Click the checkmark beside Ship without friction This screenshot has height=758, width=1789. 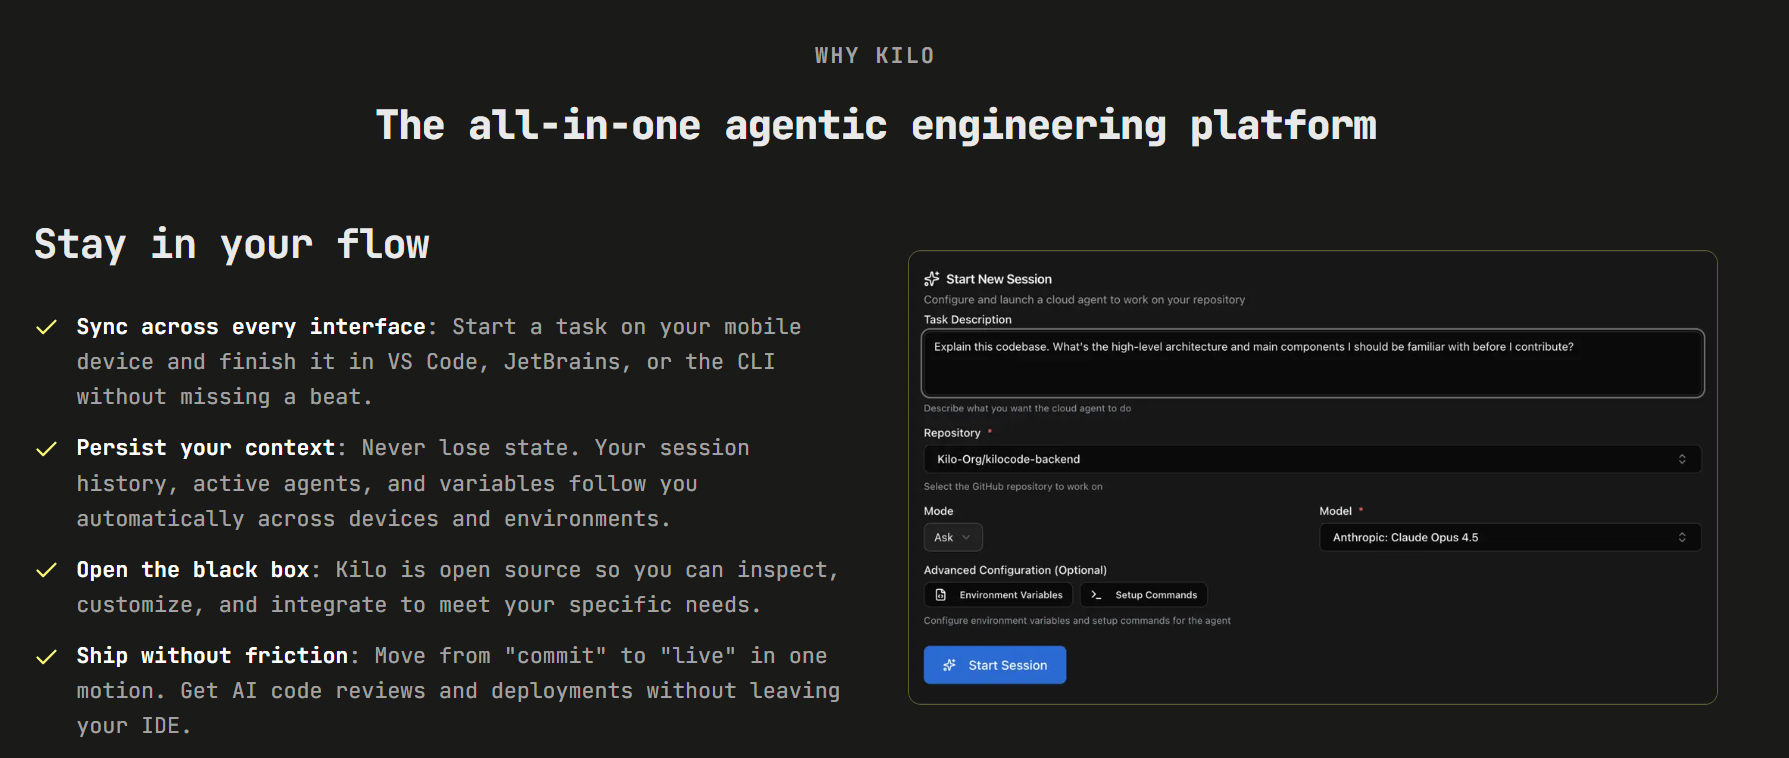pyautogui.click(x=46, y=657)
